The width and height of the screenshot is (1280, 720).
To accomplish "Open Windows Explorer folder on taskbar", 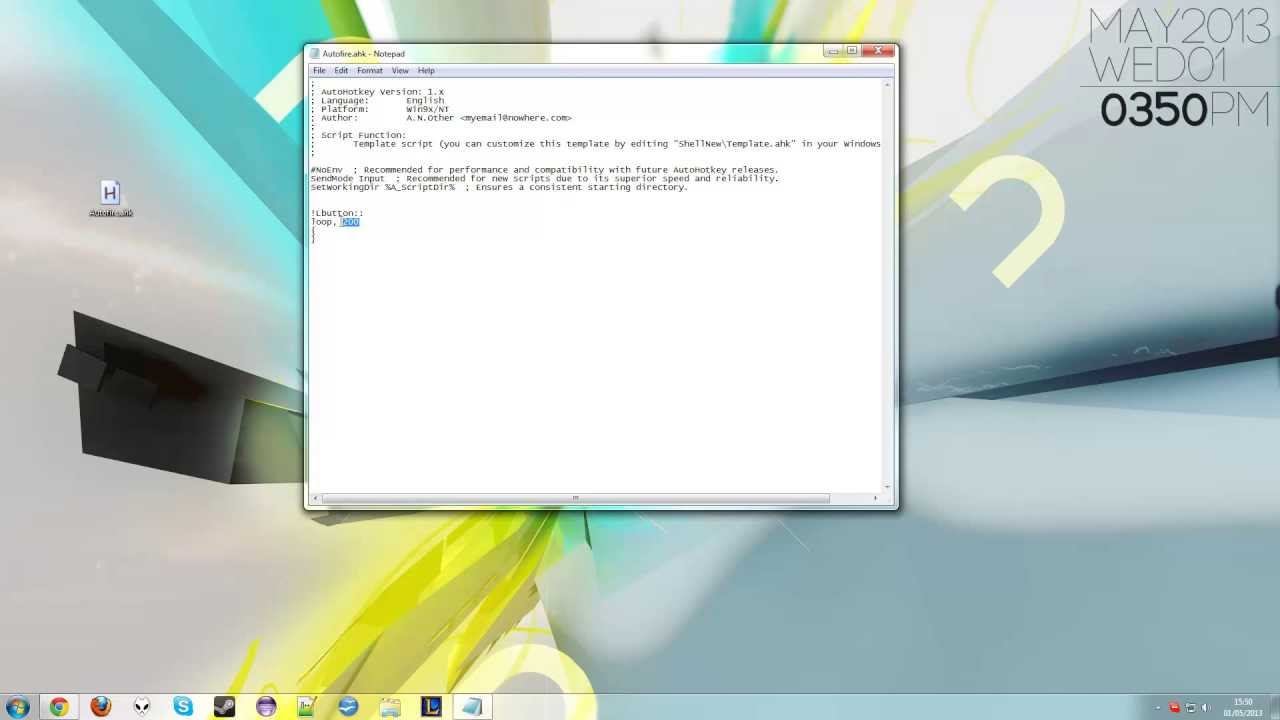I will point(390,707).
